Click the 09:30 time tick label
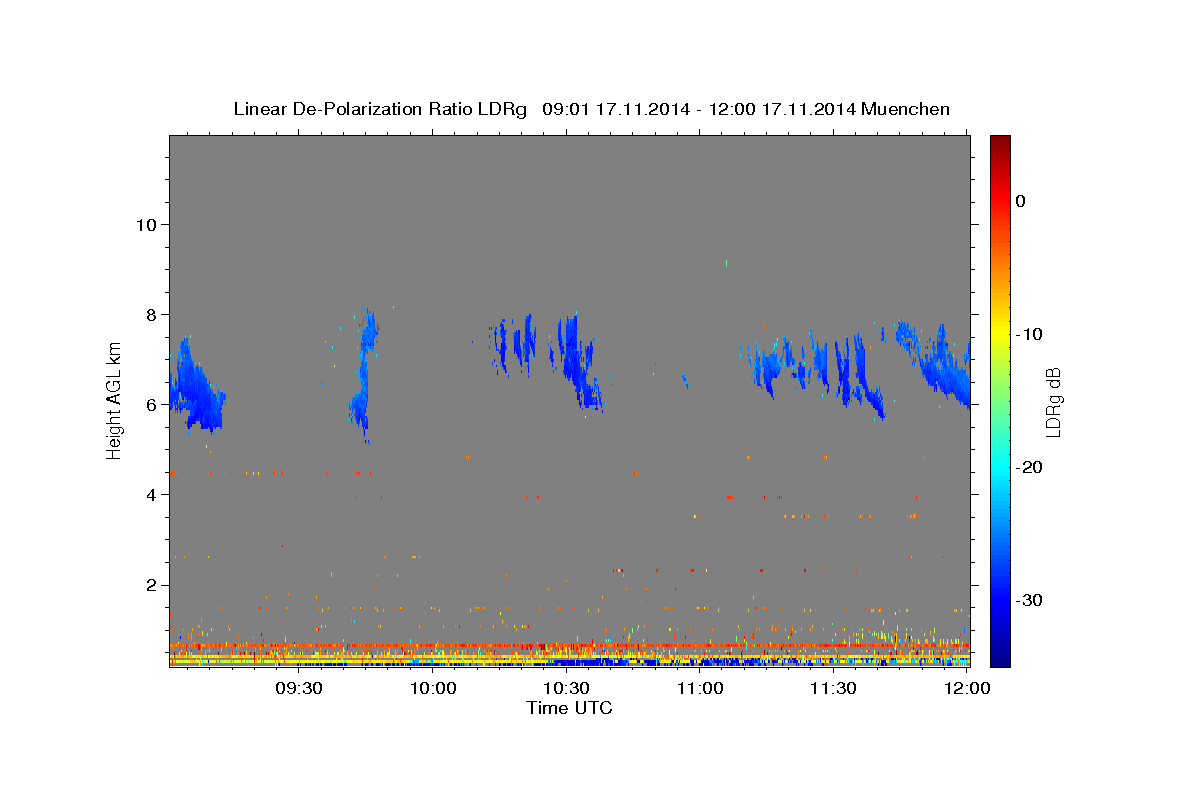 299,689
